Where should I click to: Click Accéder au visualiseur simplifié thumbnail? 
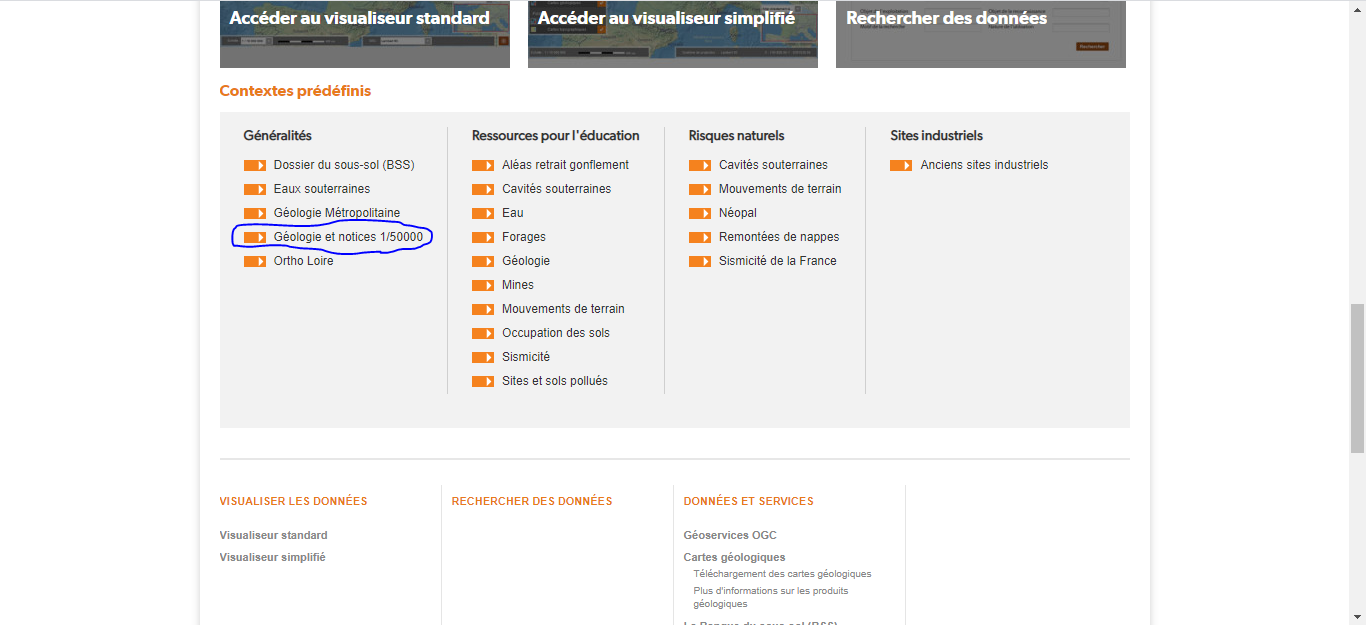tap(673, 35)
